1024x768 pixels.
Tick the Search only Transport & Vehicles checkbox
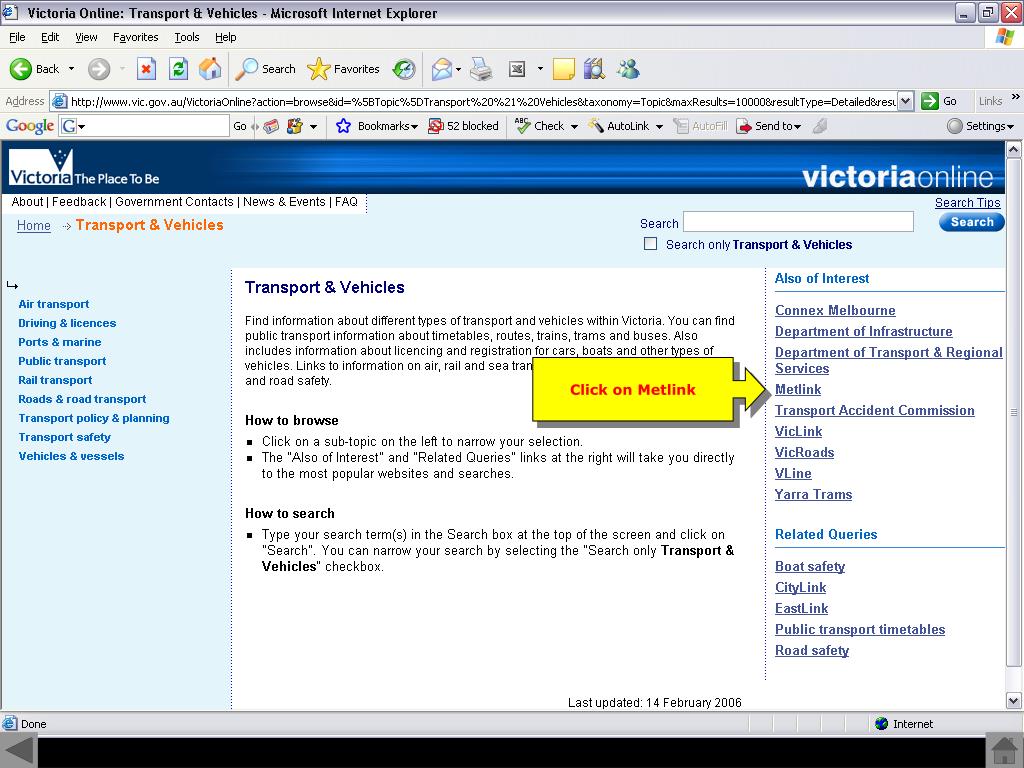click(x=650, y=244)
